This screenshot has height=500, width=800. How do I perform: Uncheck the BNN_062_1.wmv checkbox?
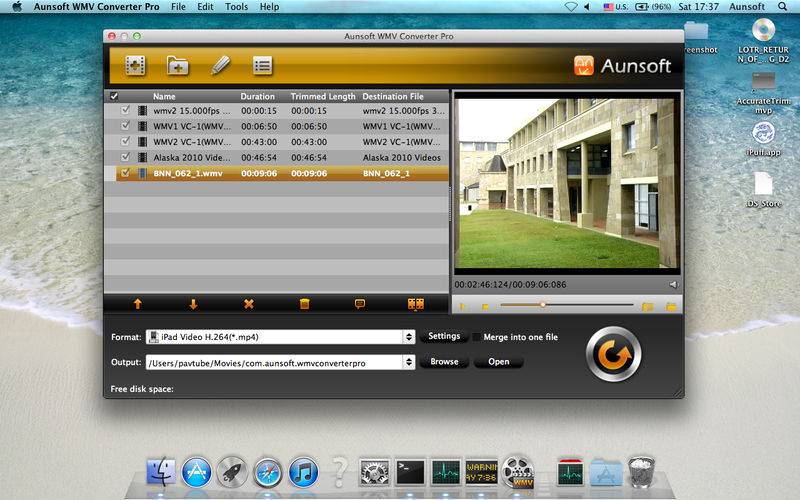pyautogui.click(x=125, y=173)
